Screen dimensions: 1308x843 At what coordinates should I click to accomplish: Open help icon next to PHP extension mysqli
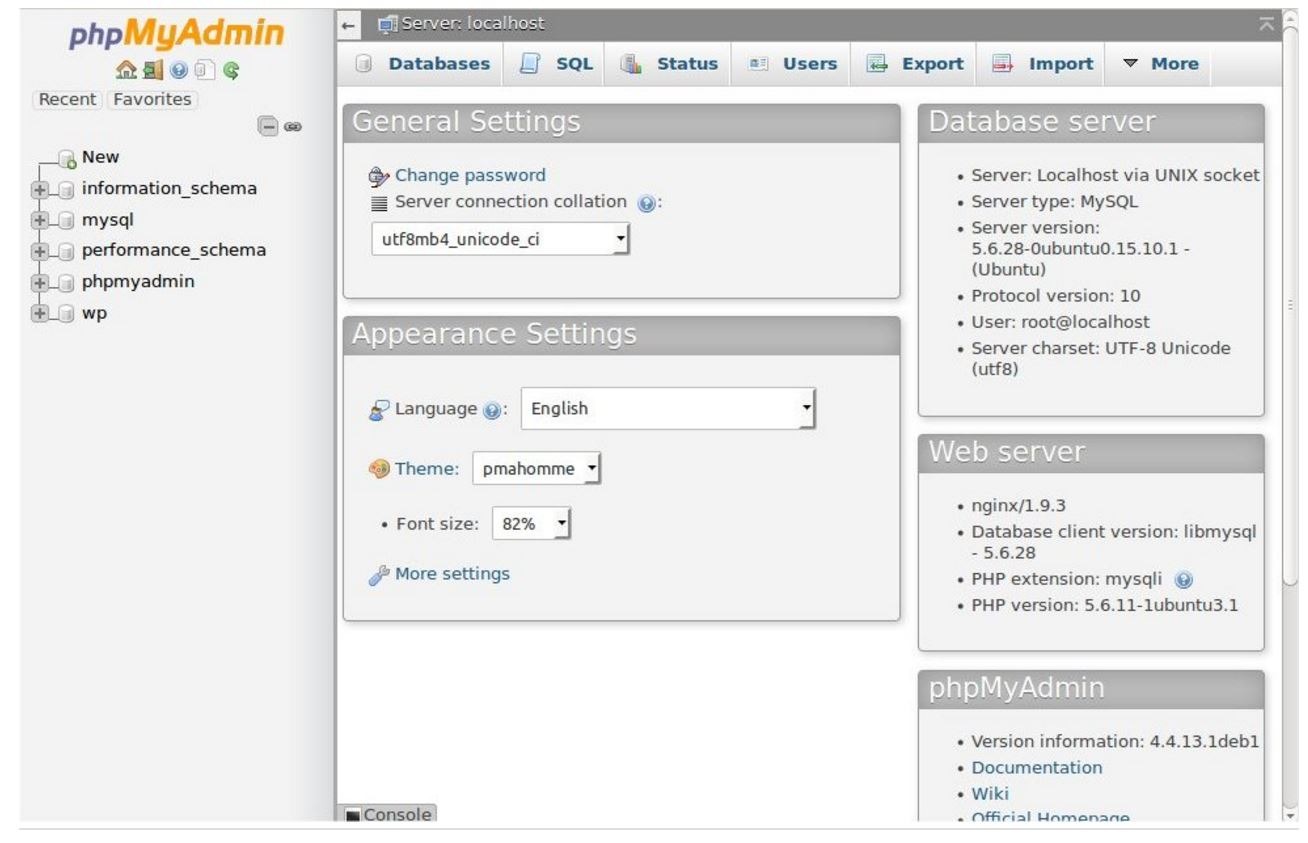coord(1185,579)
